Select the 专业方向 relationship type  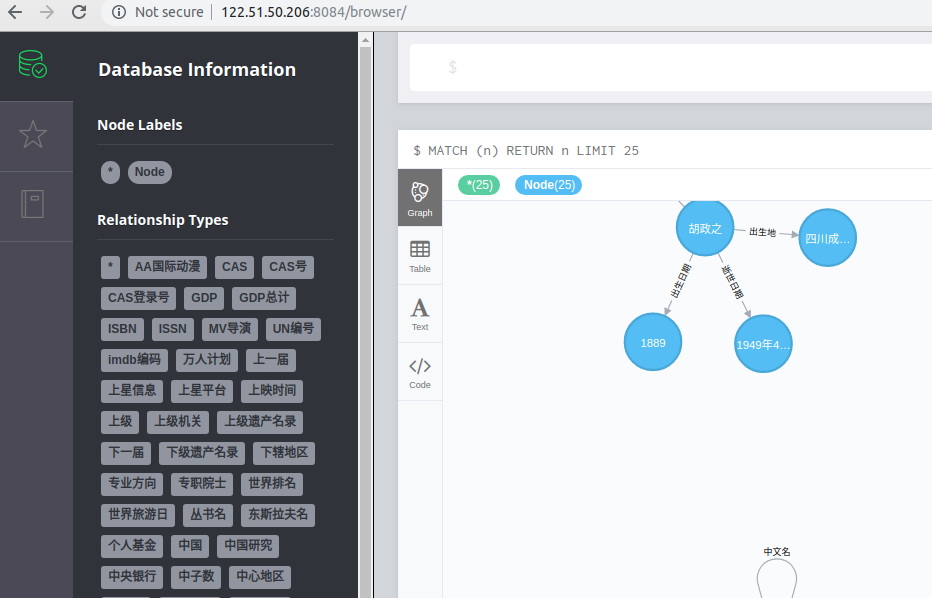[132, 483]
